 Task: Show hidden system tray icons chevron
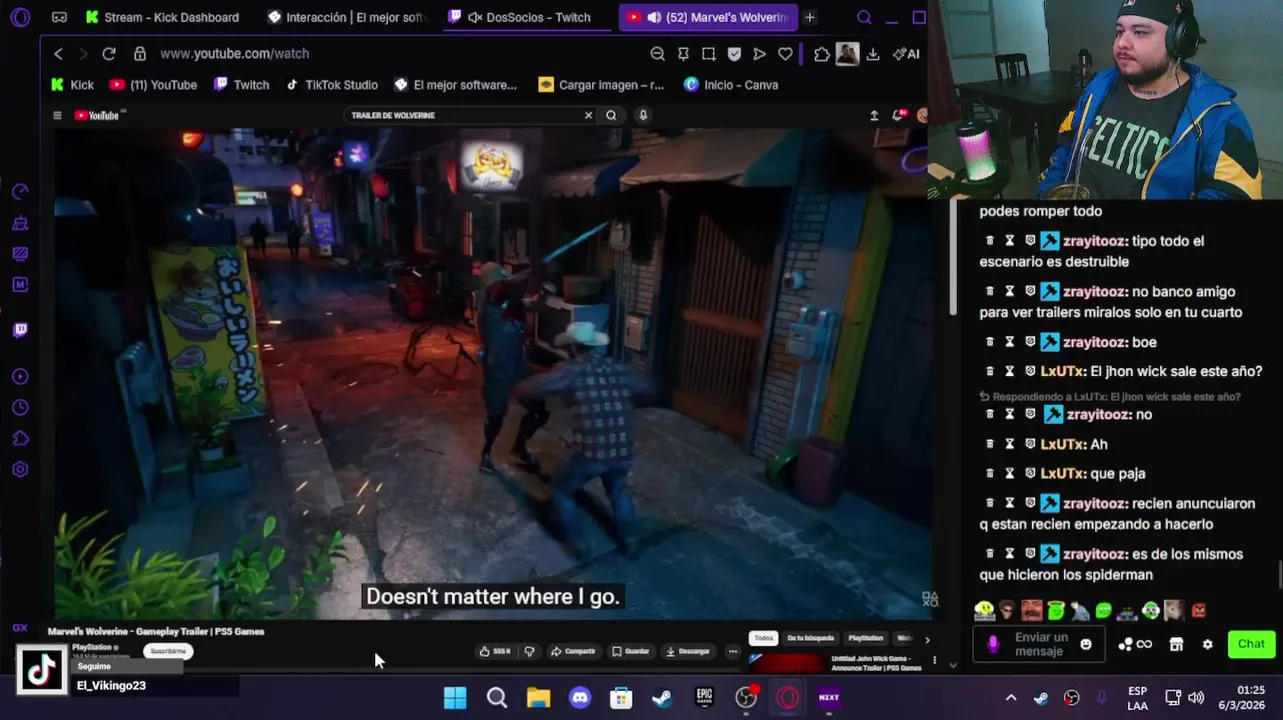pos(1011,698)
